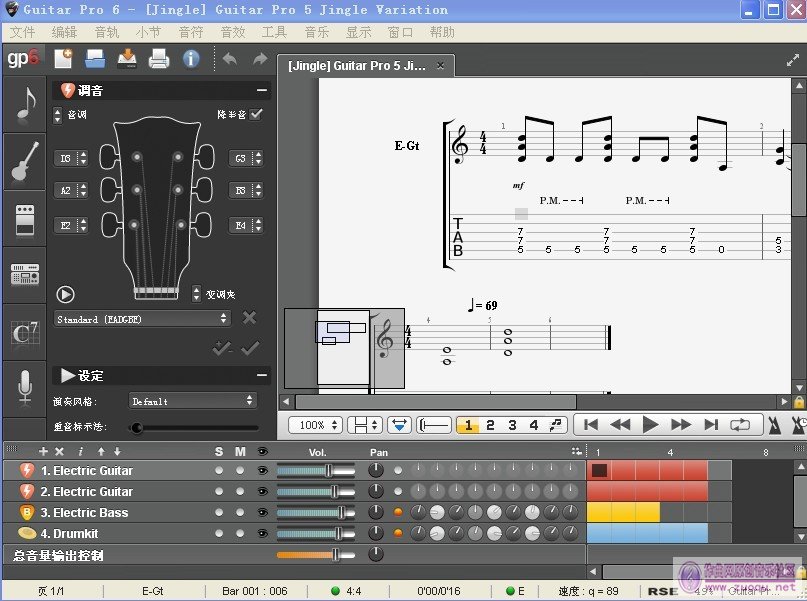This screenshot has height=601, width=807.
Task: Apply tuning with single checkmark
Action: (x=251, y=348)
